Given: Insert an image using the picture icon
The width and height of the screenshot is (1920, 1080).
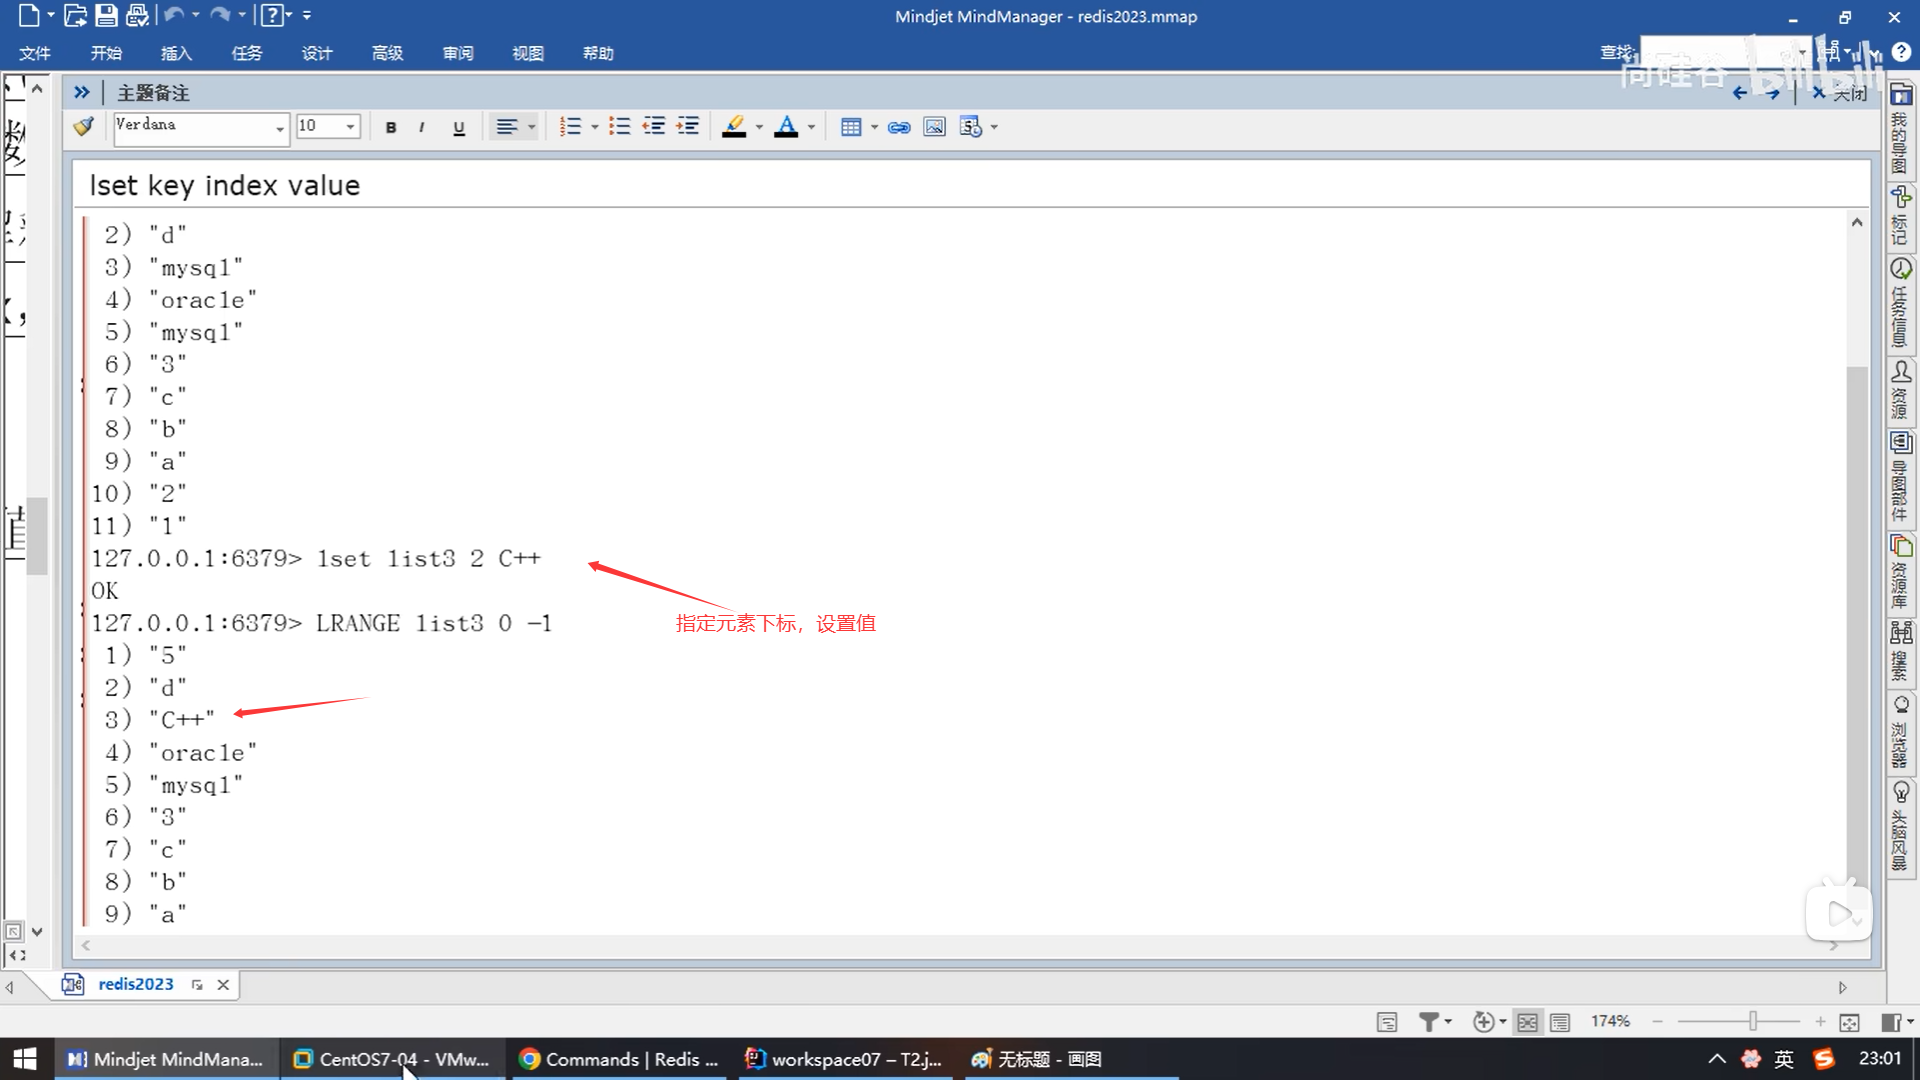Looking at the screenshot, I should click(934, 127).
